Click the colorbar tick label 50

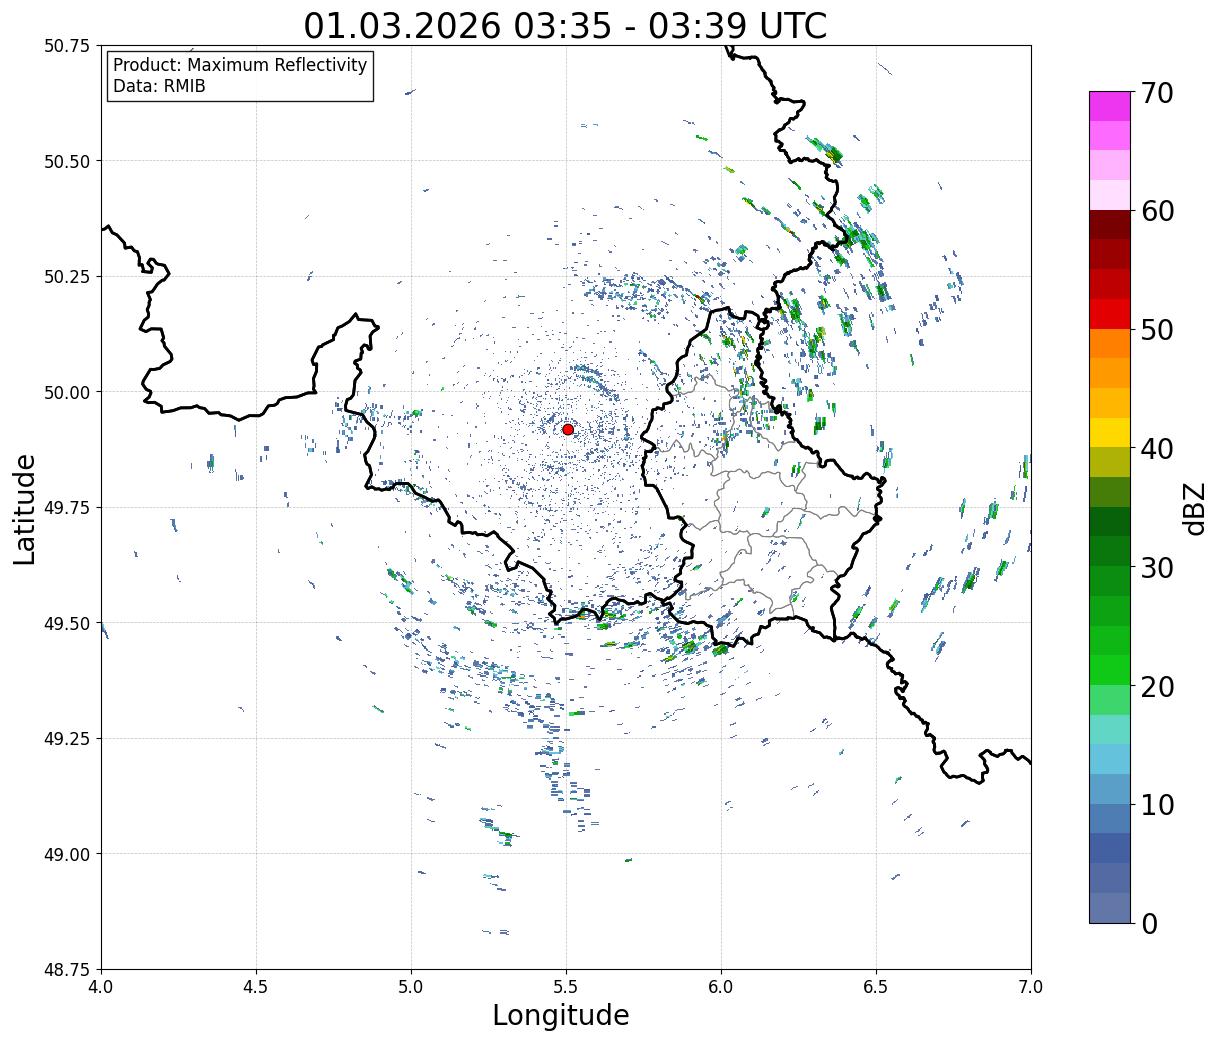(x=1157, y=330)
